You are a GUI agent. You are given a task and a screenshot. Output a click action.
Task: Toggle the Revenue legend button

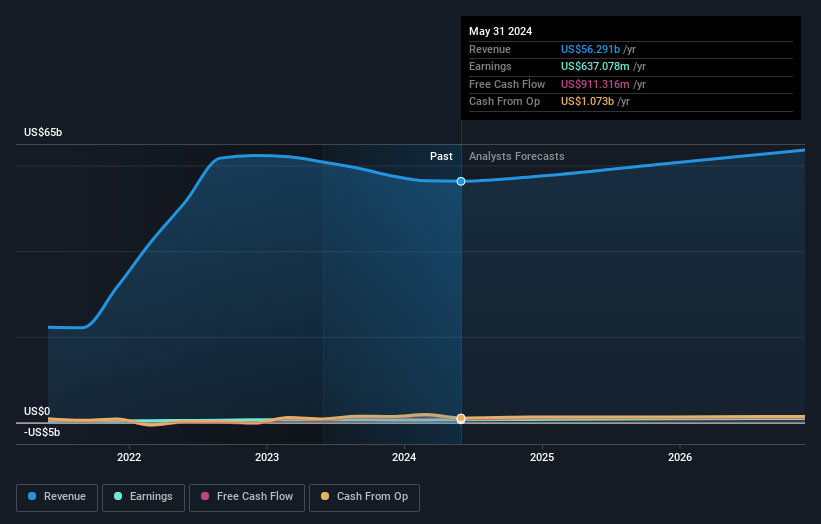click(x=57, y=497)
